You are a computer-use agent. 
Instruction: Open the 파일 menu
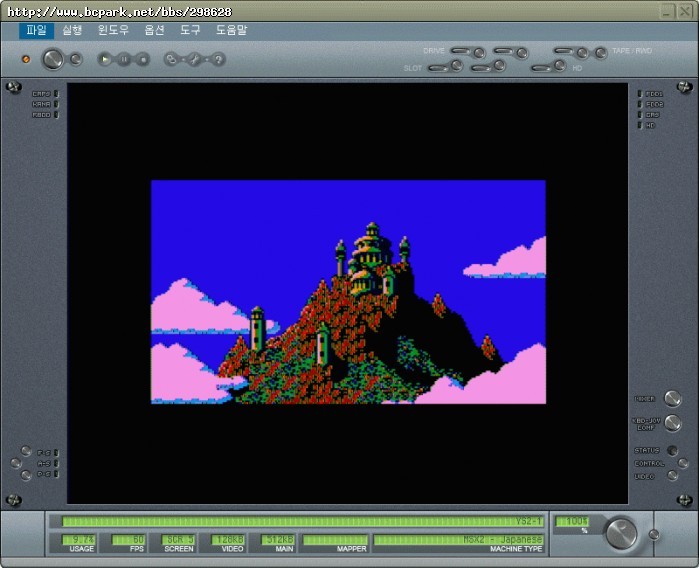36,30
